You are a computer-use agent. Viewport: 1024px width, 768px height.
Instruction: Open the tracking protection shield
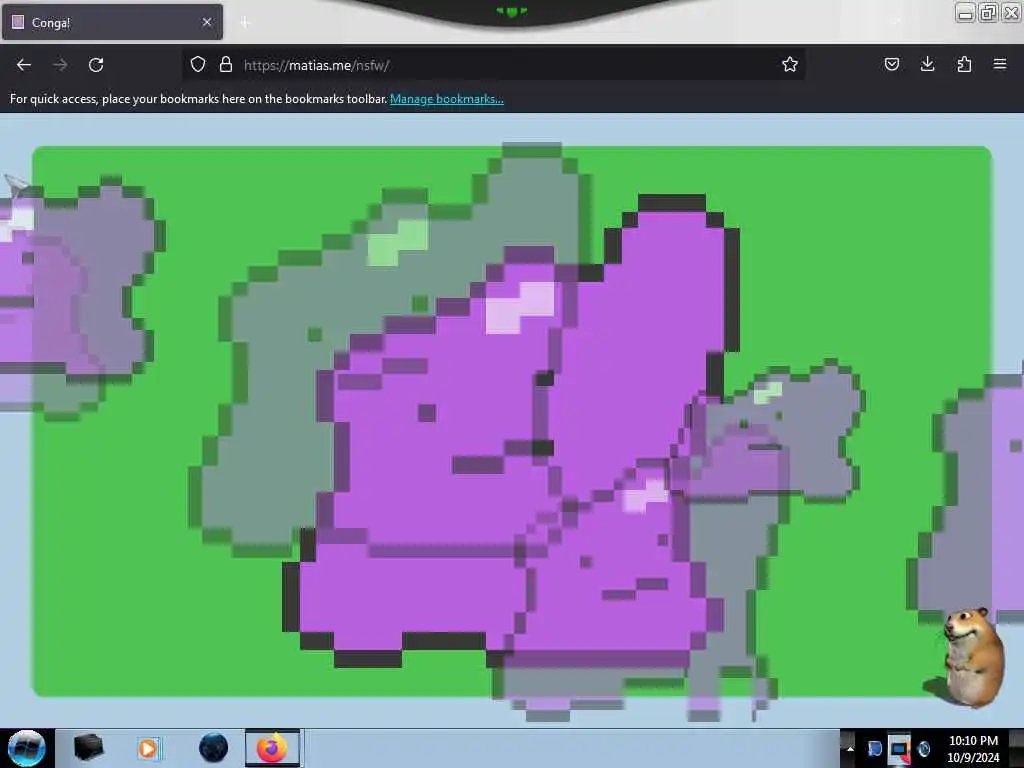(x=198, y=64)
